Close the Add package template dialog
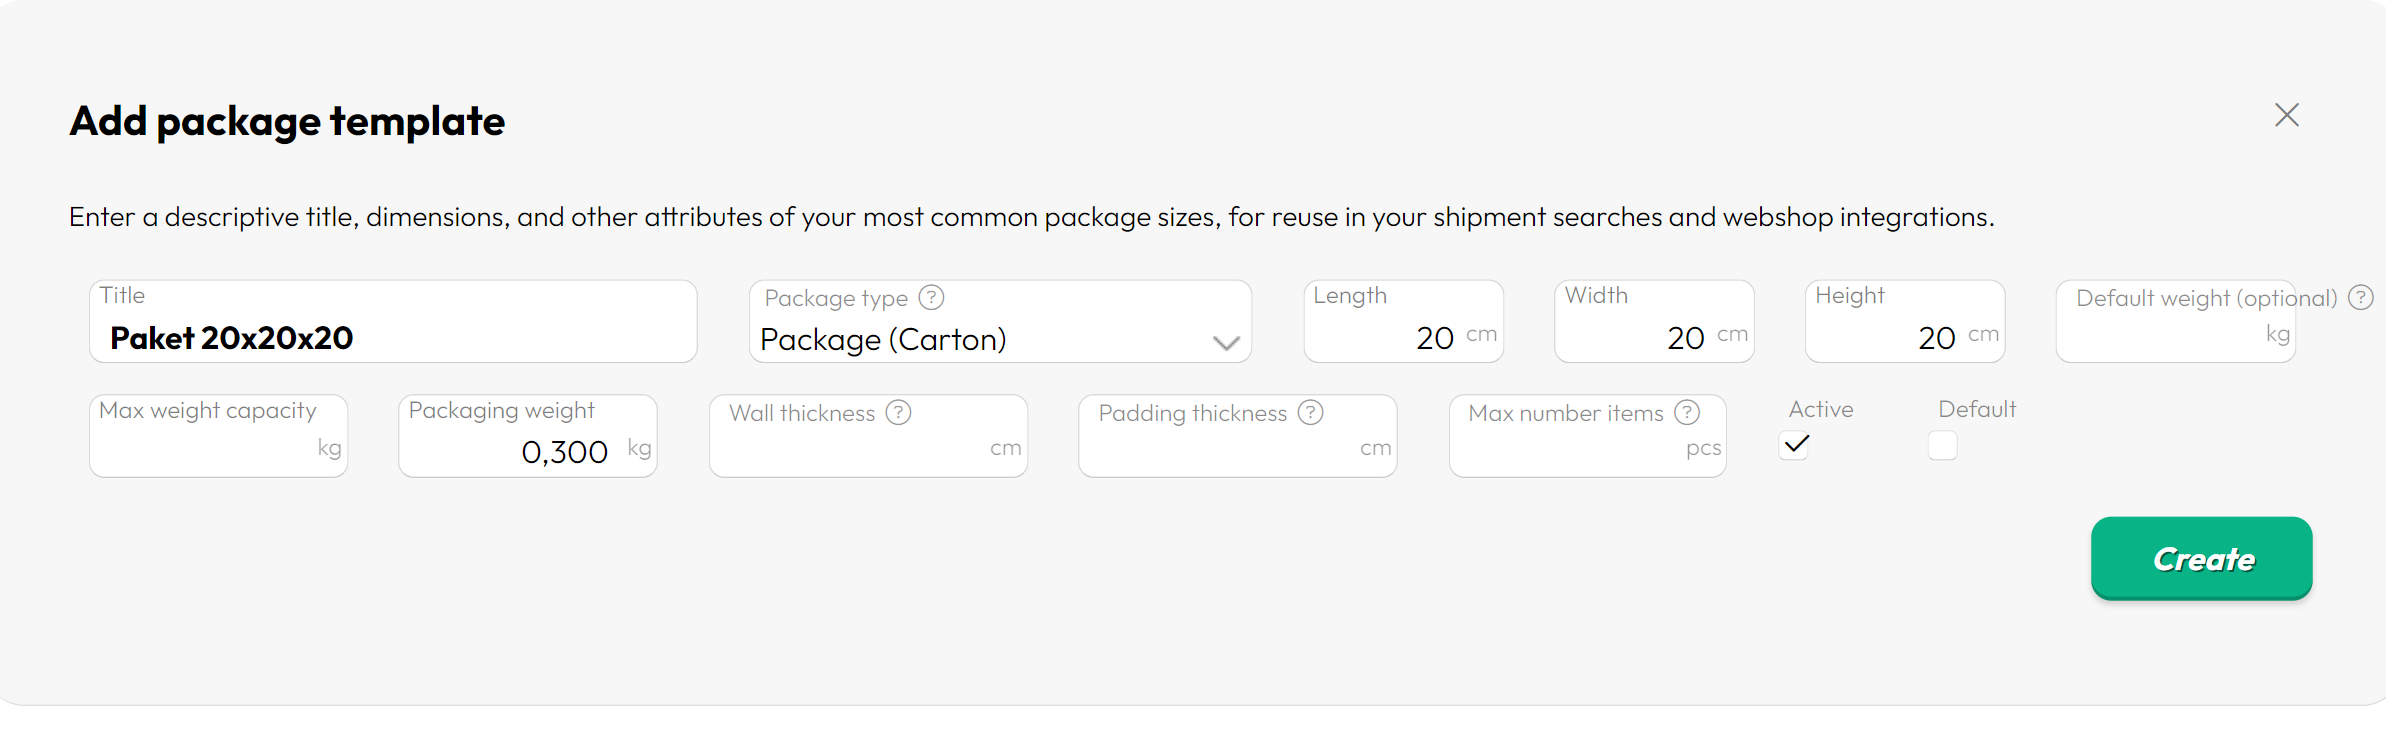 [x=2286, y=115]
